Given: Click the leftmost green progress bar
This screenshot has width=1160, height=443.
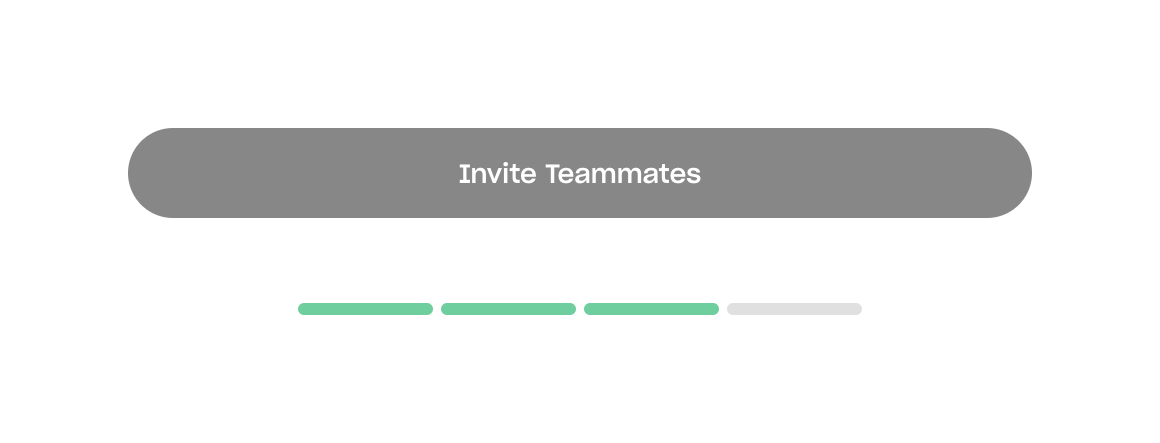Looking at the screenshot, I should [365, 309].
